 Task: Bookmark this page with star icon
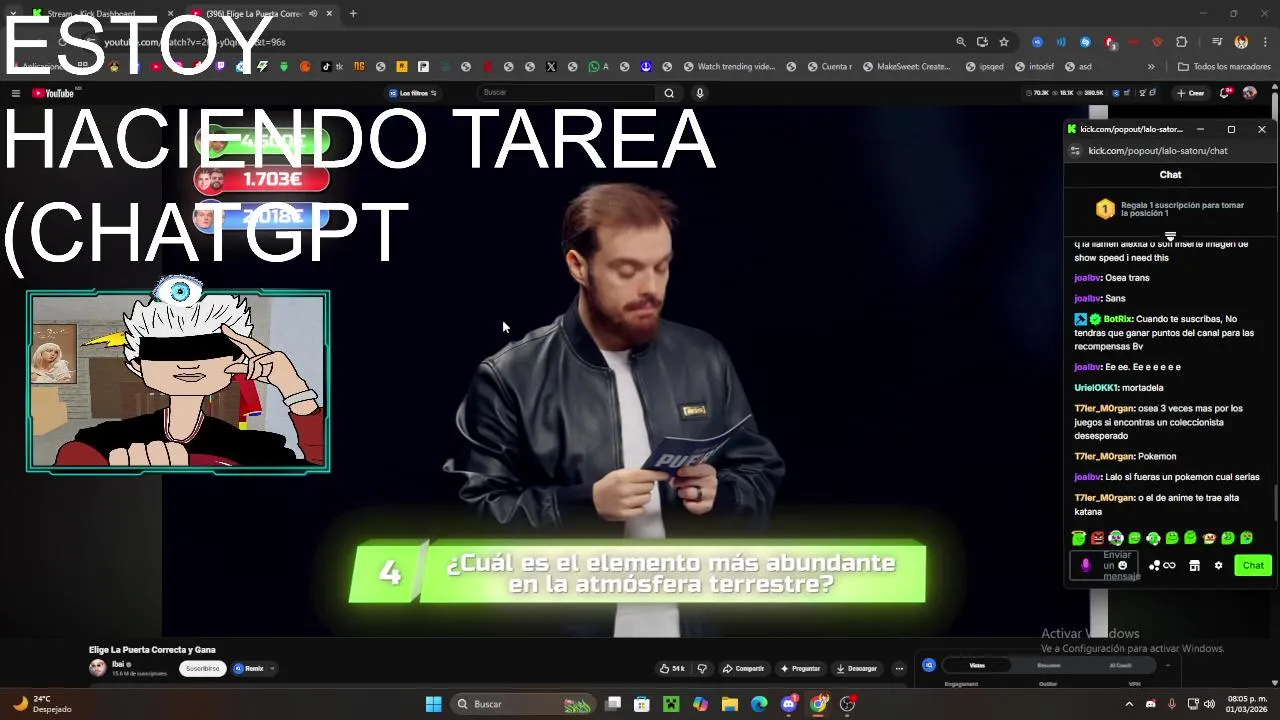1004,42
